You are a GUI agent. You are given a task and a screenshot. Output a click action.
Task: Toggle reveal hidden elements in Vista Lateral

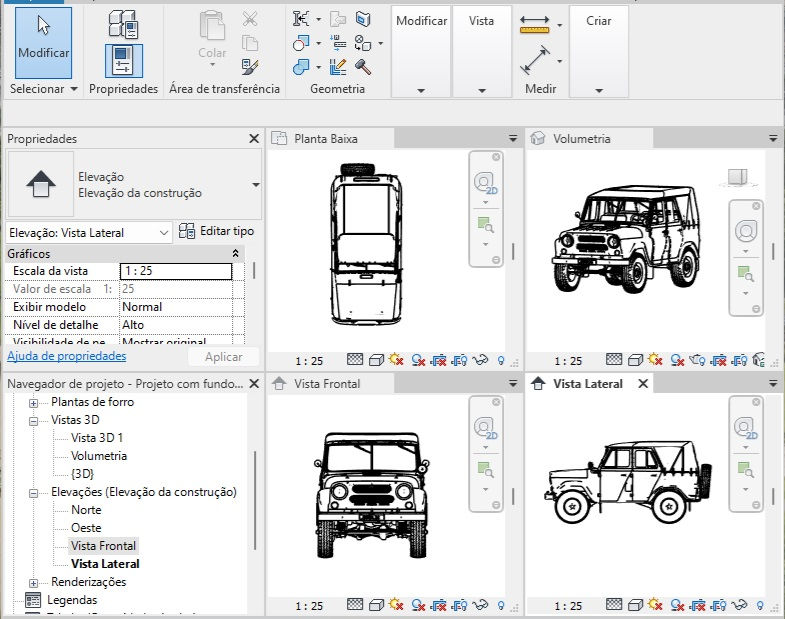(760, 605)
